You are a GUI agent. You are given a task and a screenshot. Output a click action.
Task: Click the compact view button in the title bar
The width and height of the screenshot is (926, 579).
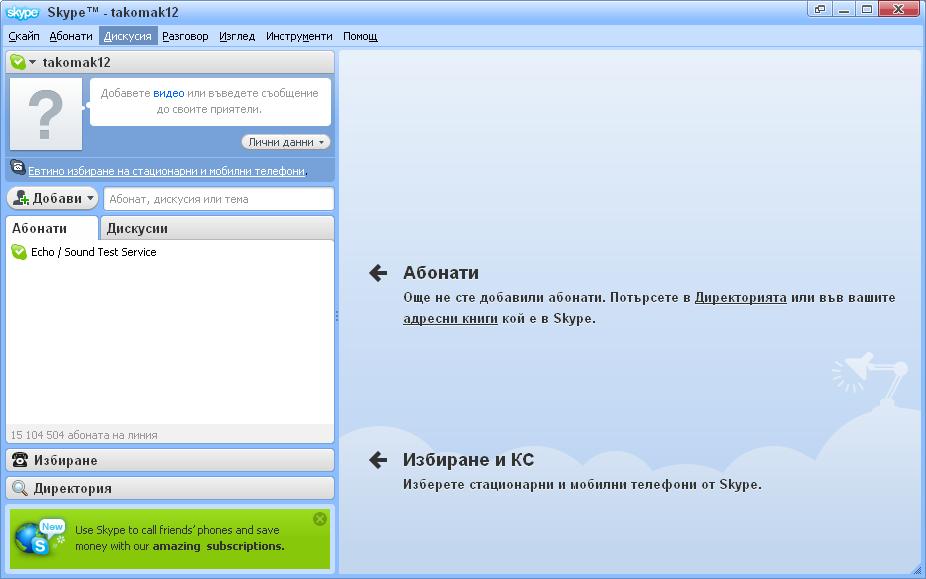[x=820, y=9]
